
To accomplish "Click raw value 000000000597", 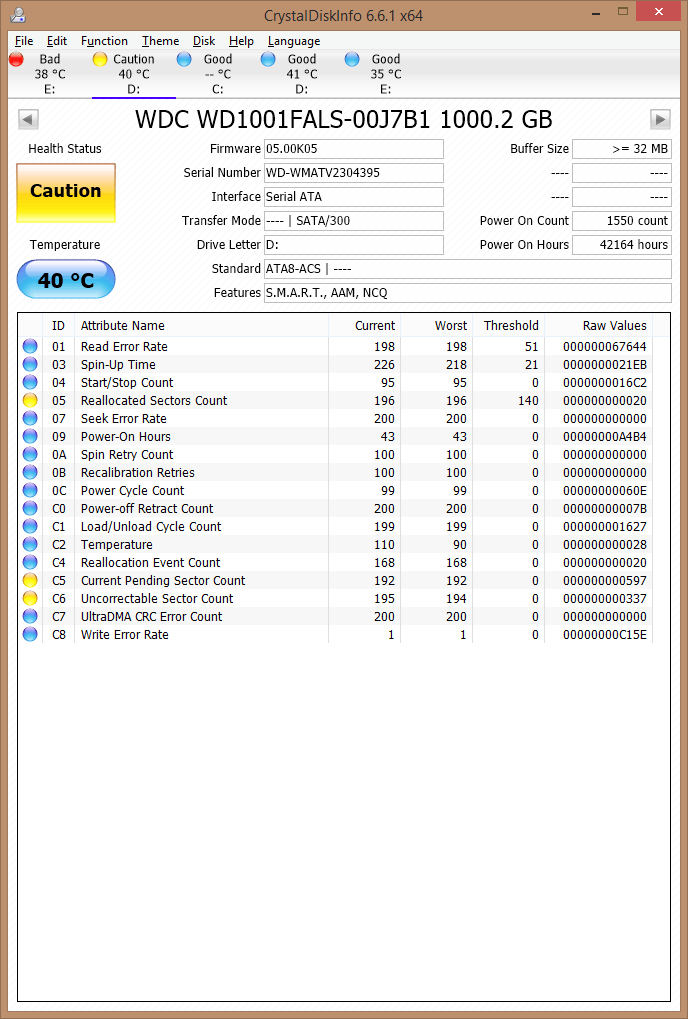I will [x=605, y=581].
